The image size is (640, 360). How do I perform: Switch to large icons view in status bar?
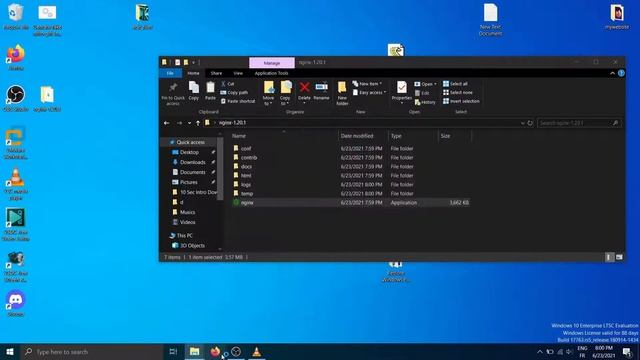point(619,257)
